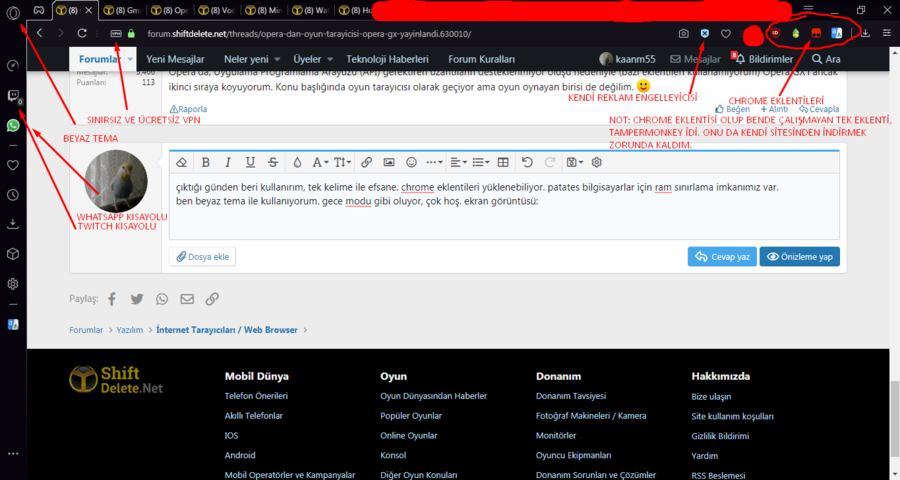Undo last edit in reply editor
The height and width of the screenshot is (480, 900).
[527, 162]
